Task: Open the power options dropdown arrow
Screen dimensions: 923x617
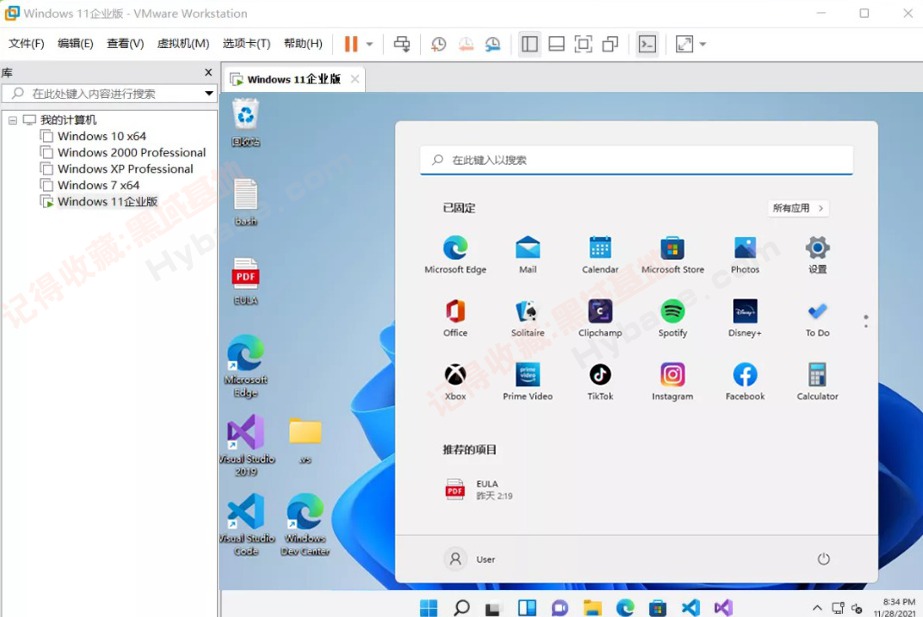Action: coord(370,44)
